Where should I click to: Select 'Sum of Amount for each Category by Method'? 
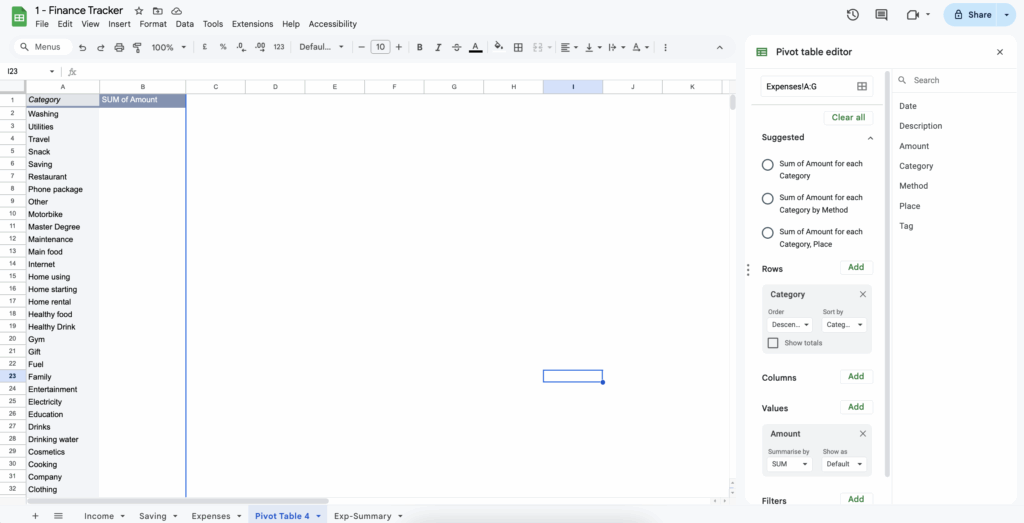click(x=768, y=199)
